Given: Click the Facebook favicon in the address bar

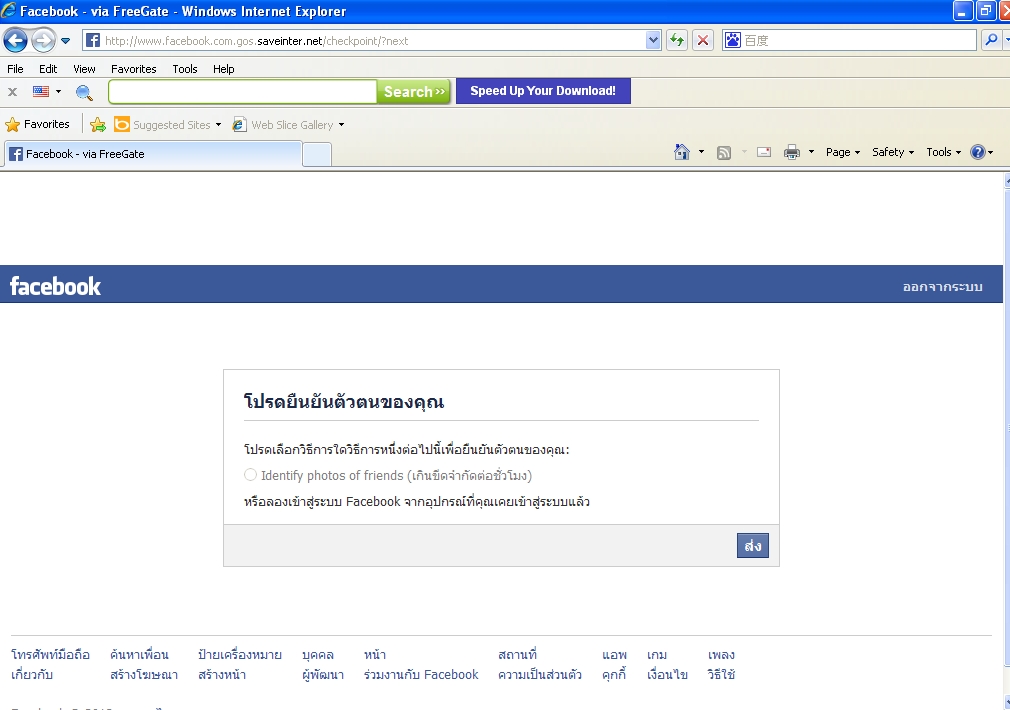Looking at the screenshot, I should 93,41.
